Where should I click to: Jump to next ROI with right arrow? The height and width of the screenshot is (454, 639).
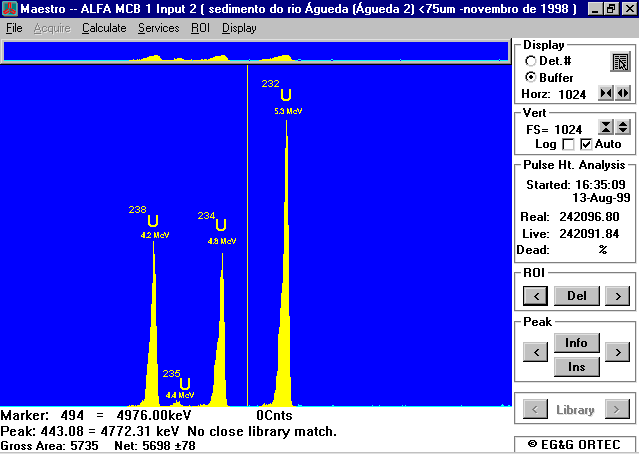pos(617,295)
